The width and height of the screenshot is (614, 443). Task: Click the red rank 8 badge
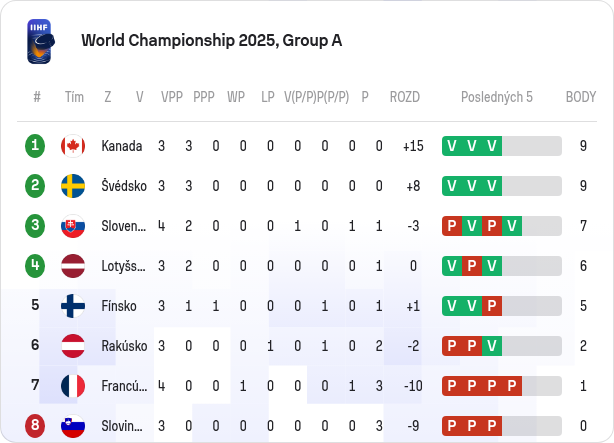(x=35, y=426)
